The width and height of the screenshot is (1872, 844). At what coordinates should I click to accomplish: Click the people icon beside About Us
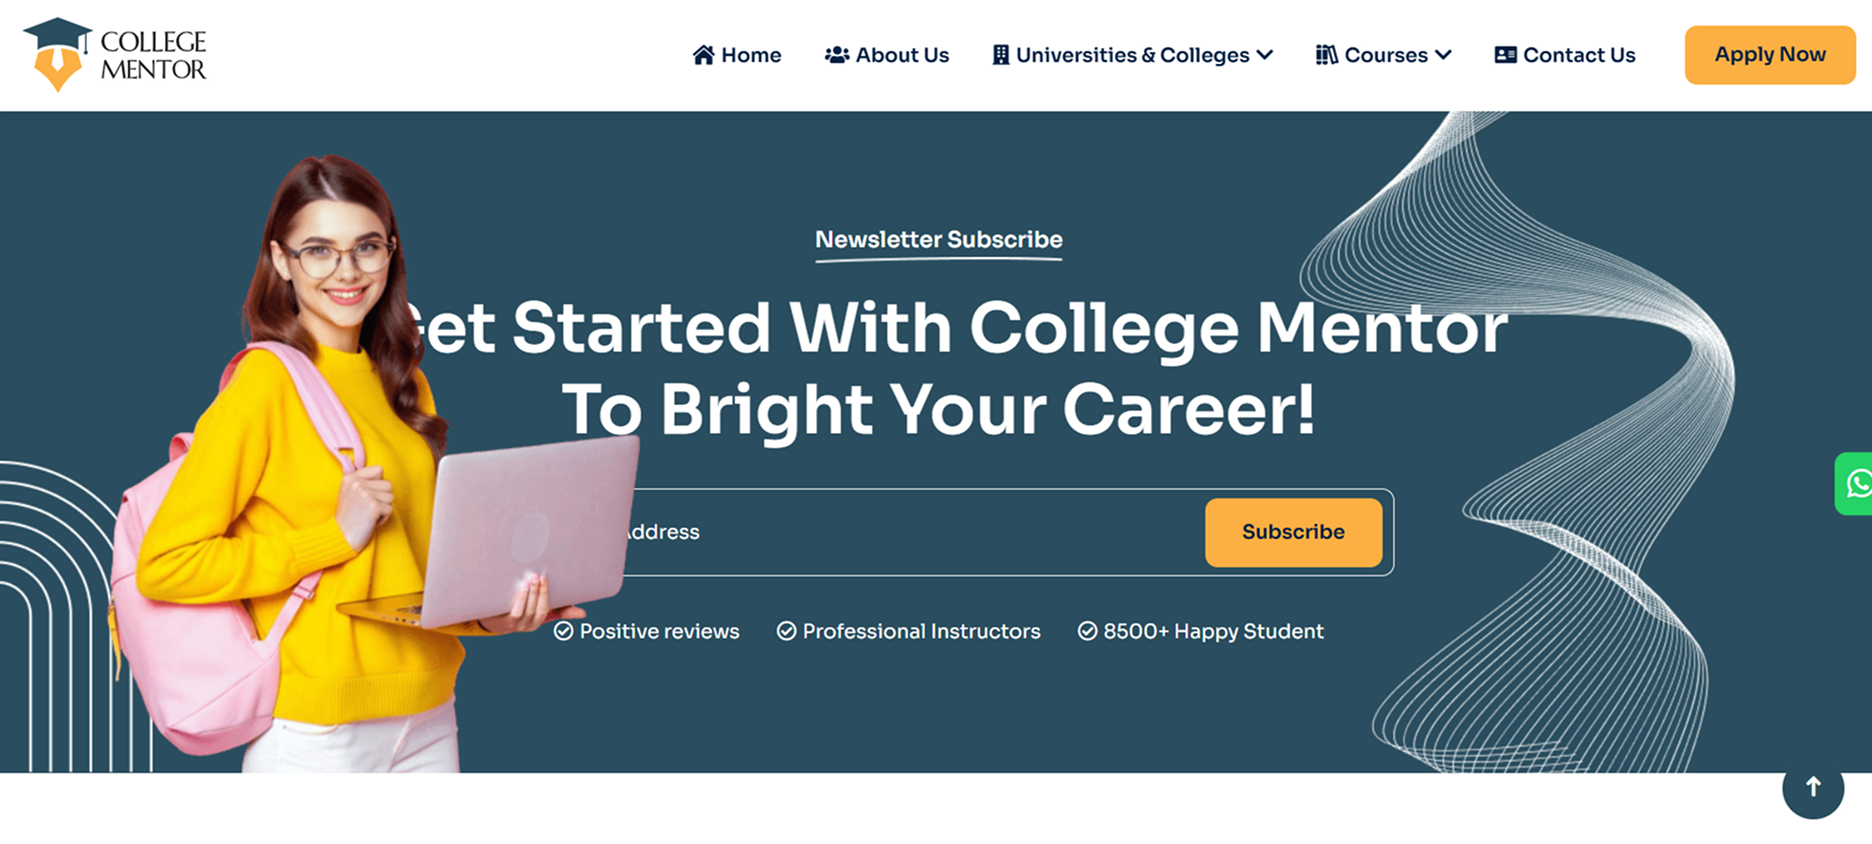click(836, 55)
